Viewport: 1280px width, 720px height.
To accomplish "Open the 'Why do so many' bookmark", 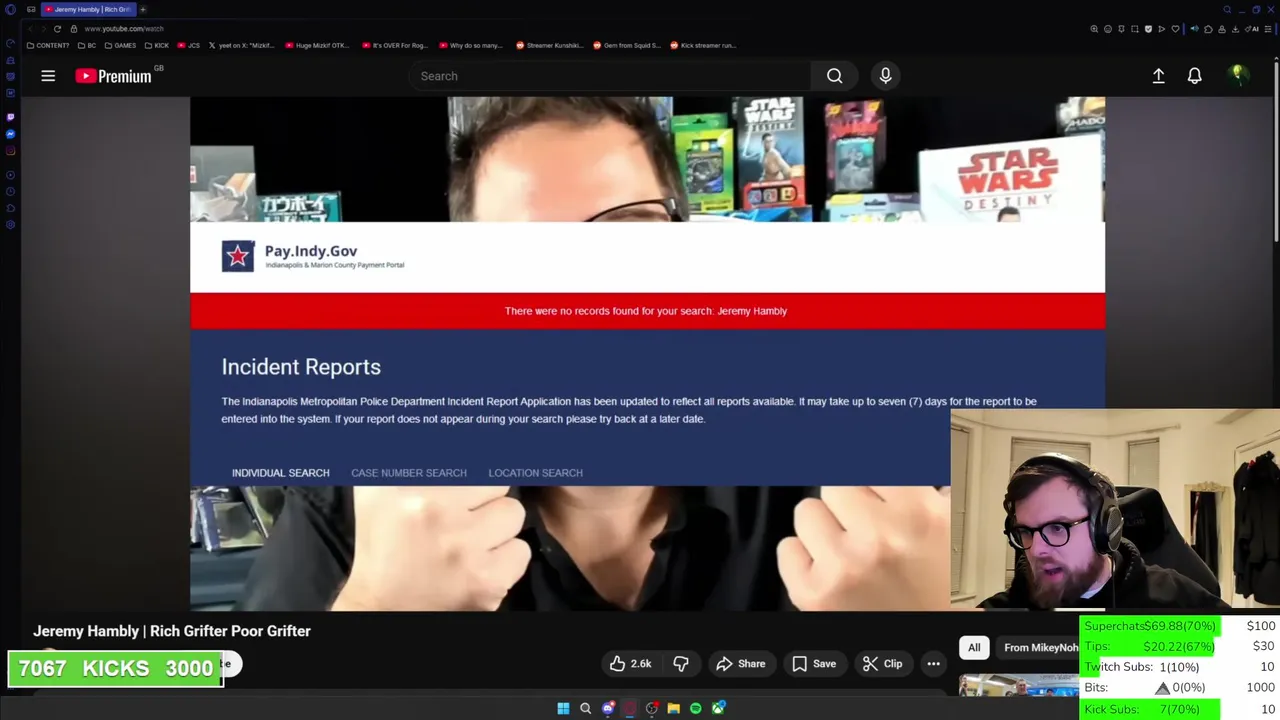I will point(471,45).
